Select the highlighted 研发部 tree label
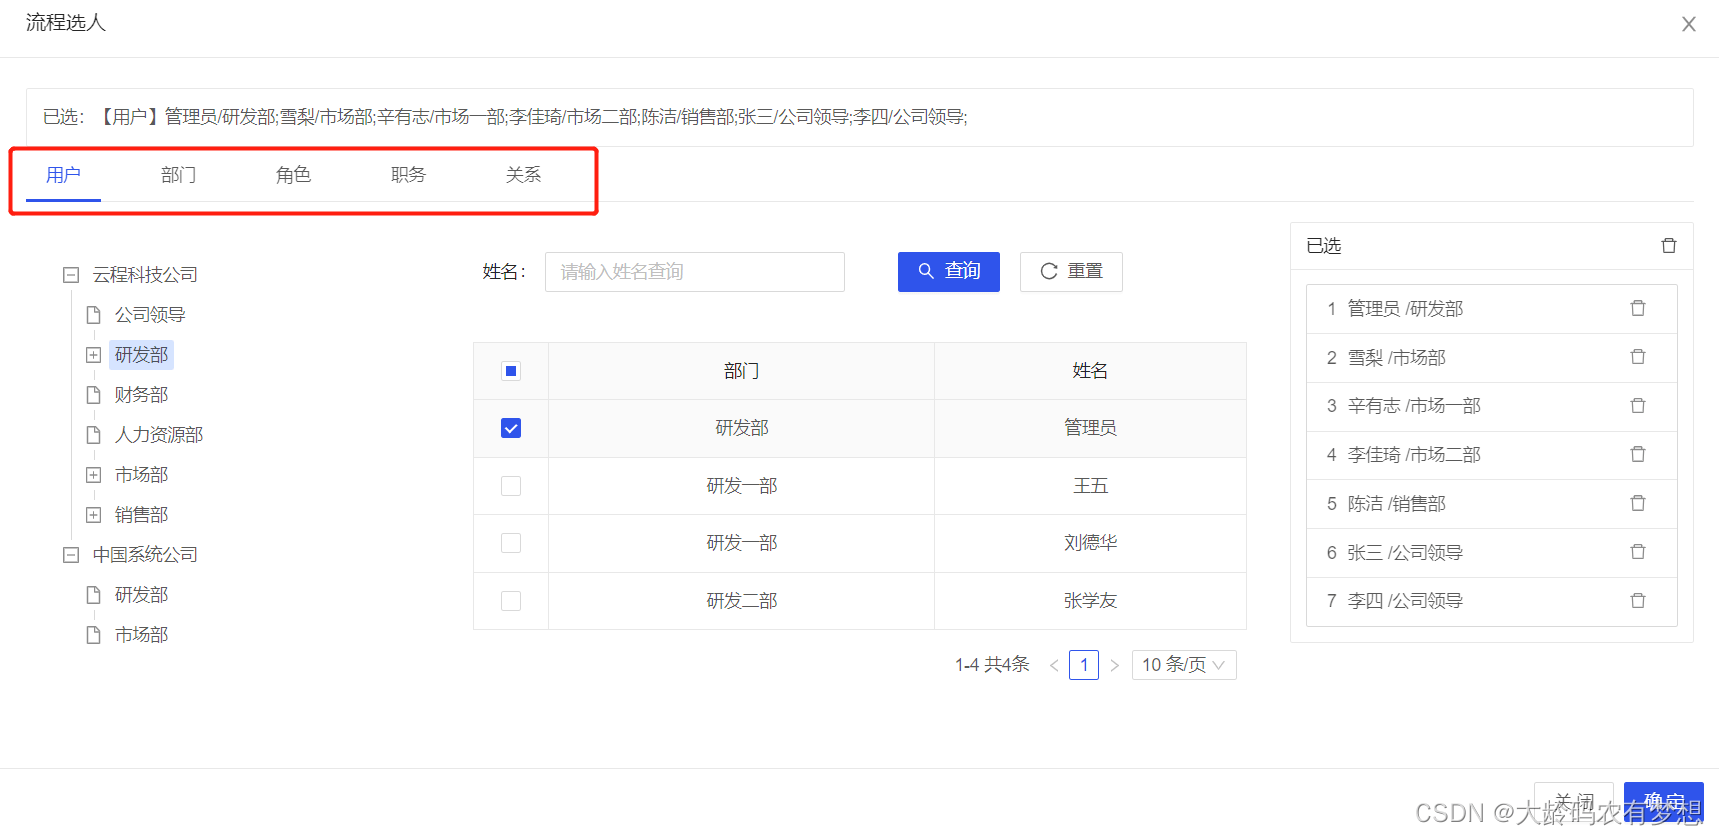 click(141, 355)
